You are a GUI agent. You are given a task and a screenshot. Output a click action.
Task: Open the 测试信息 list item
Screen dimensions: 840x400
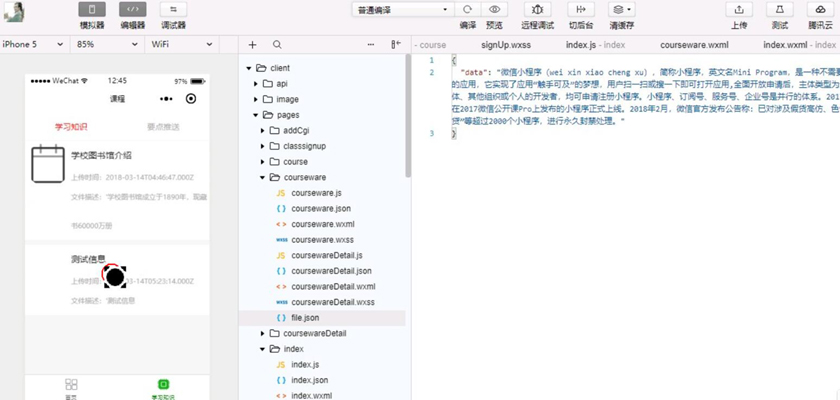click(117, 280)
